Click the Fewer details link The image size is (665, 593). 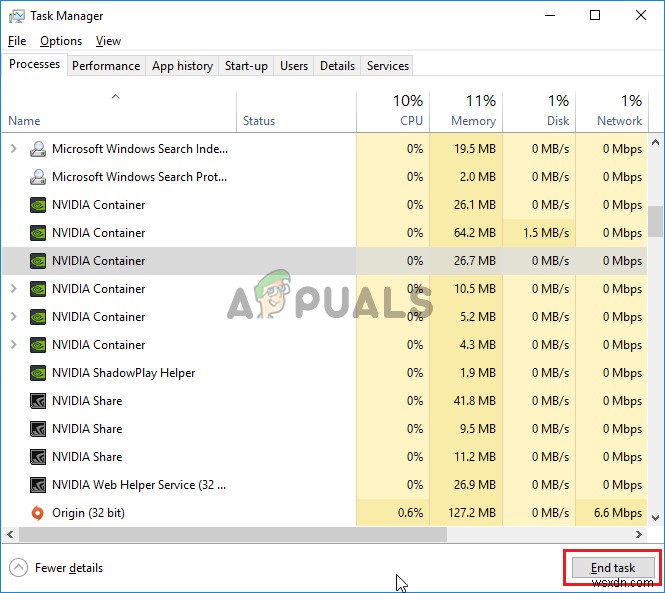(69, 568)
